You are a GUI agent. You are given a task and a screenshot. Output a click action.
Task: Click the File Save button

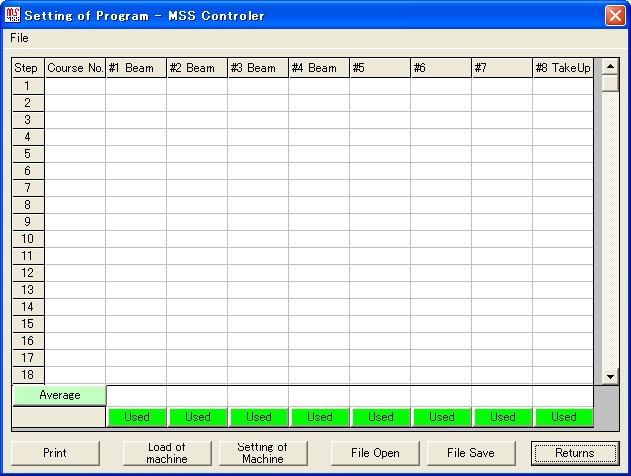470,453
